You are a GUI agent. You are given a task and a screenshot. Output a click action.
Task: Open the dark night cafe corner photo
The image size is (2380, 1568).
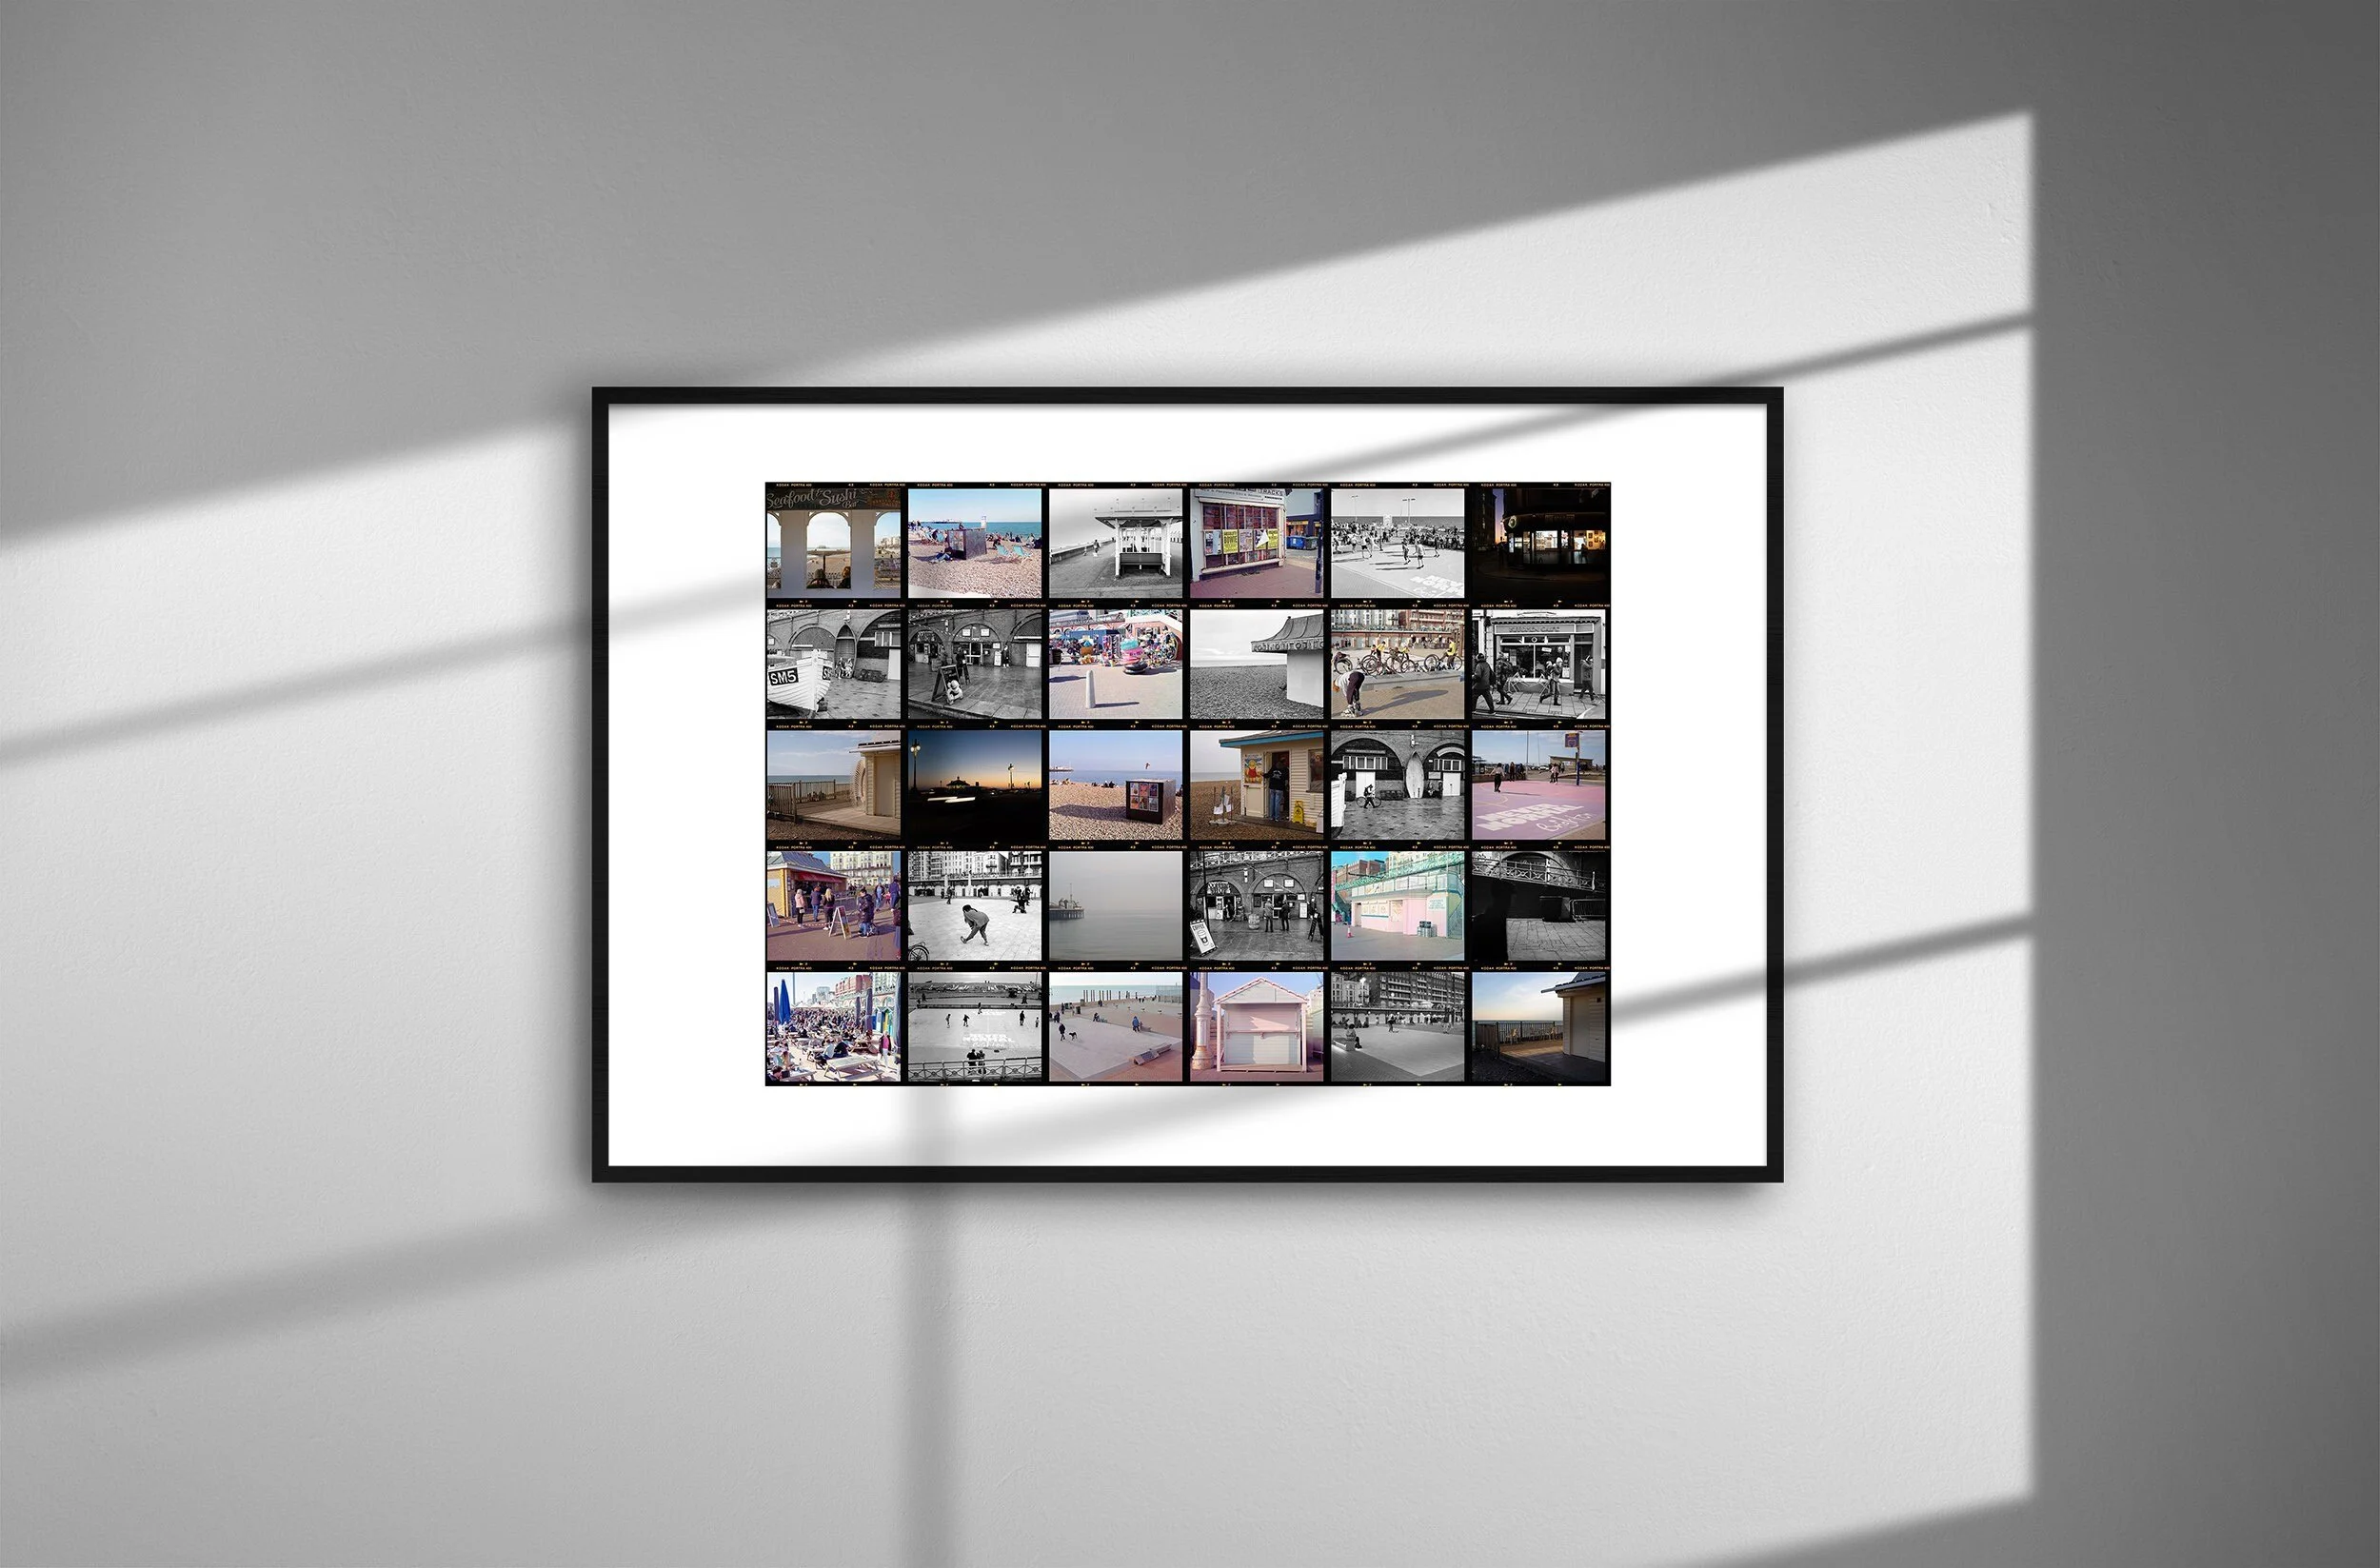(1539, 543)
